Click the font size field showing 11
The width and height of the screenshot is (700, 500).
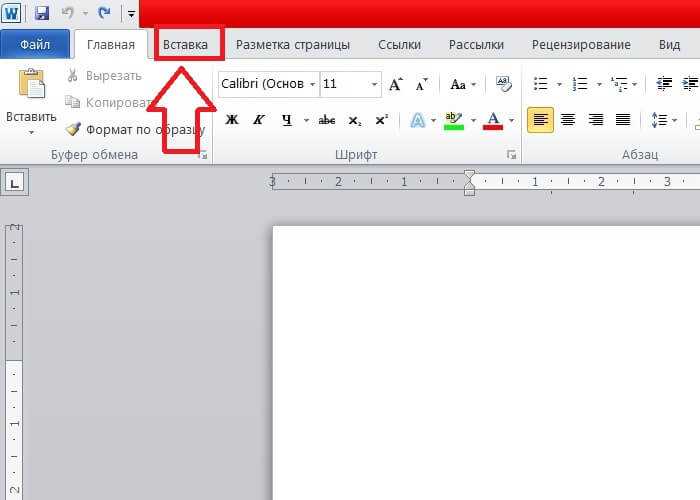point(344,84)
